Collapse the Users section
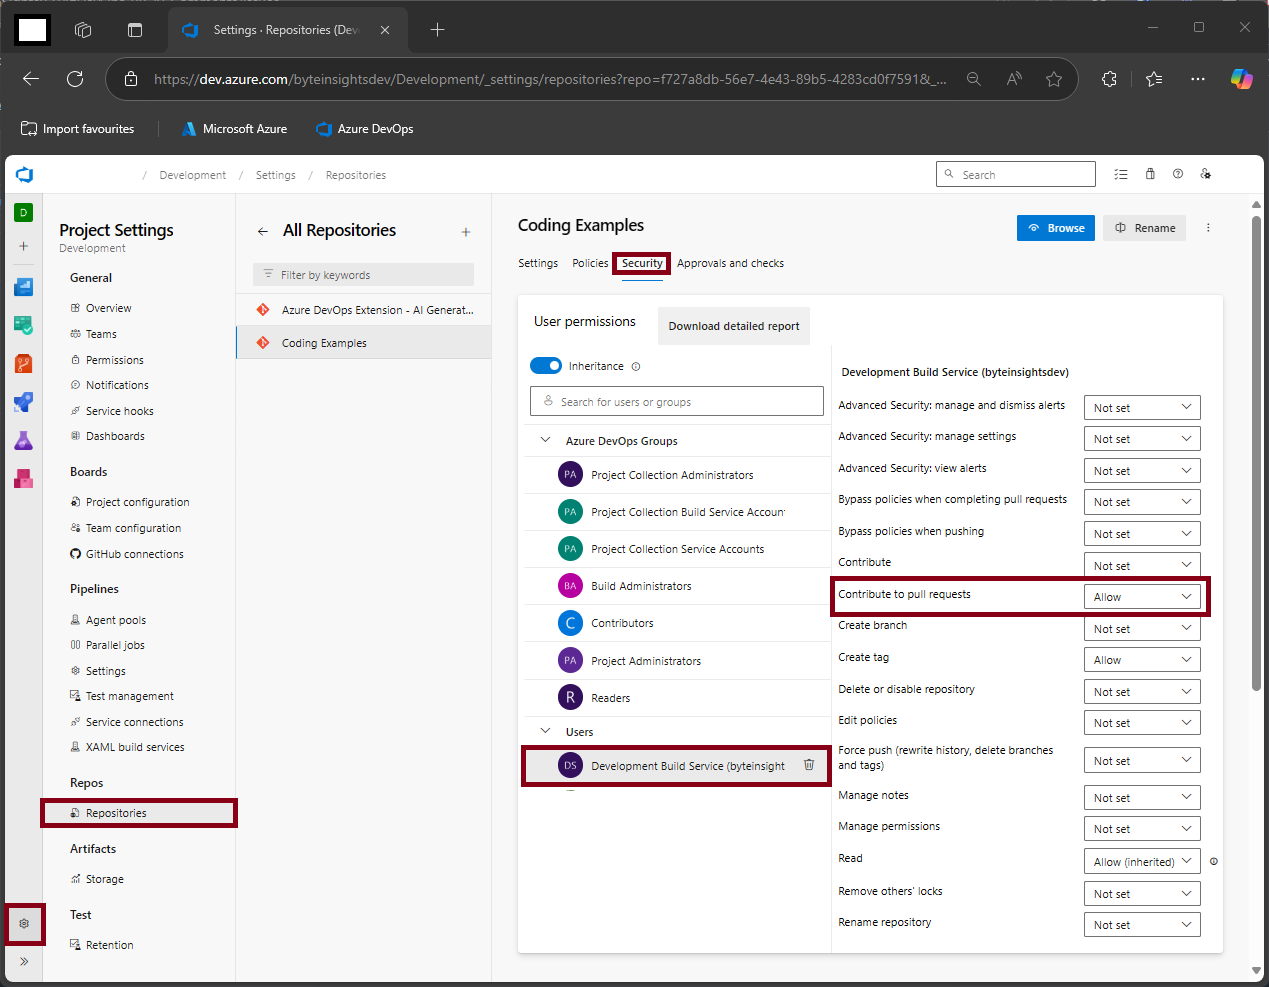 click(x=545, y=730)
